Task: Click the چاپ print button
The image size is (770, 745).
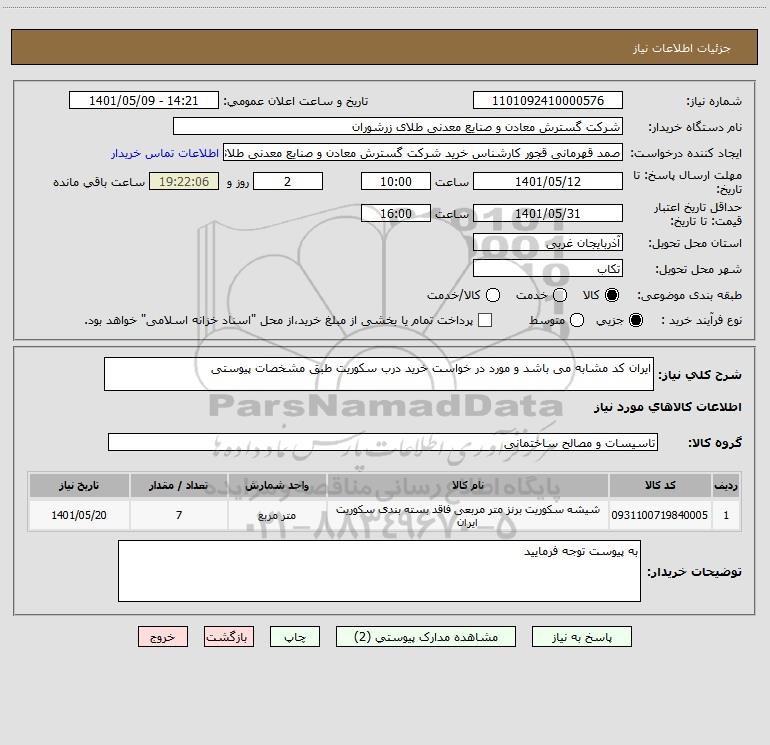Action: [295, 636]
